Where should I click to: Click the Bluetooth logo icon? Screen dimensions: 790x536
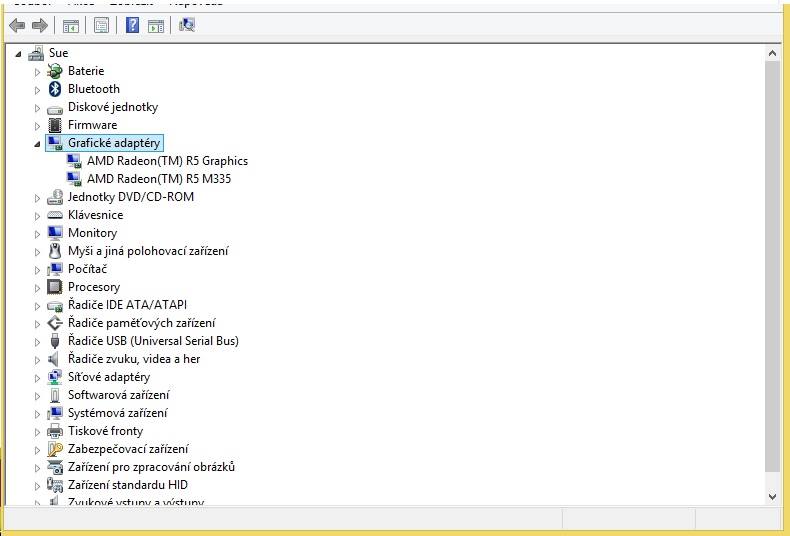click(x=54, y=89)
